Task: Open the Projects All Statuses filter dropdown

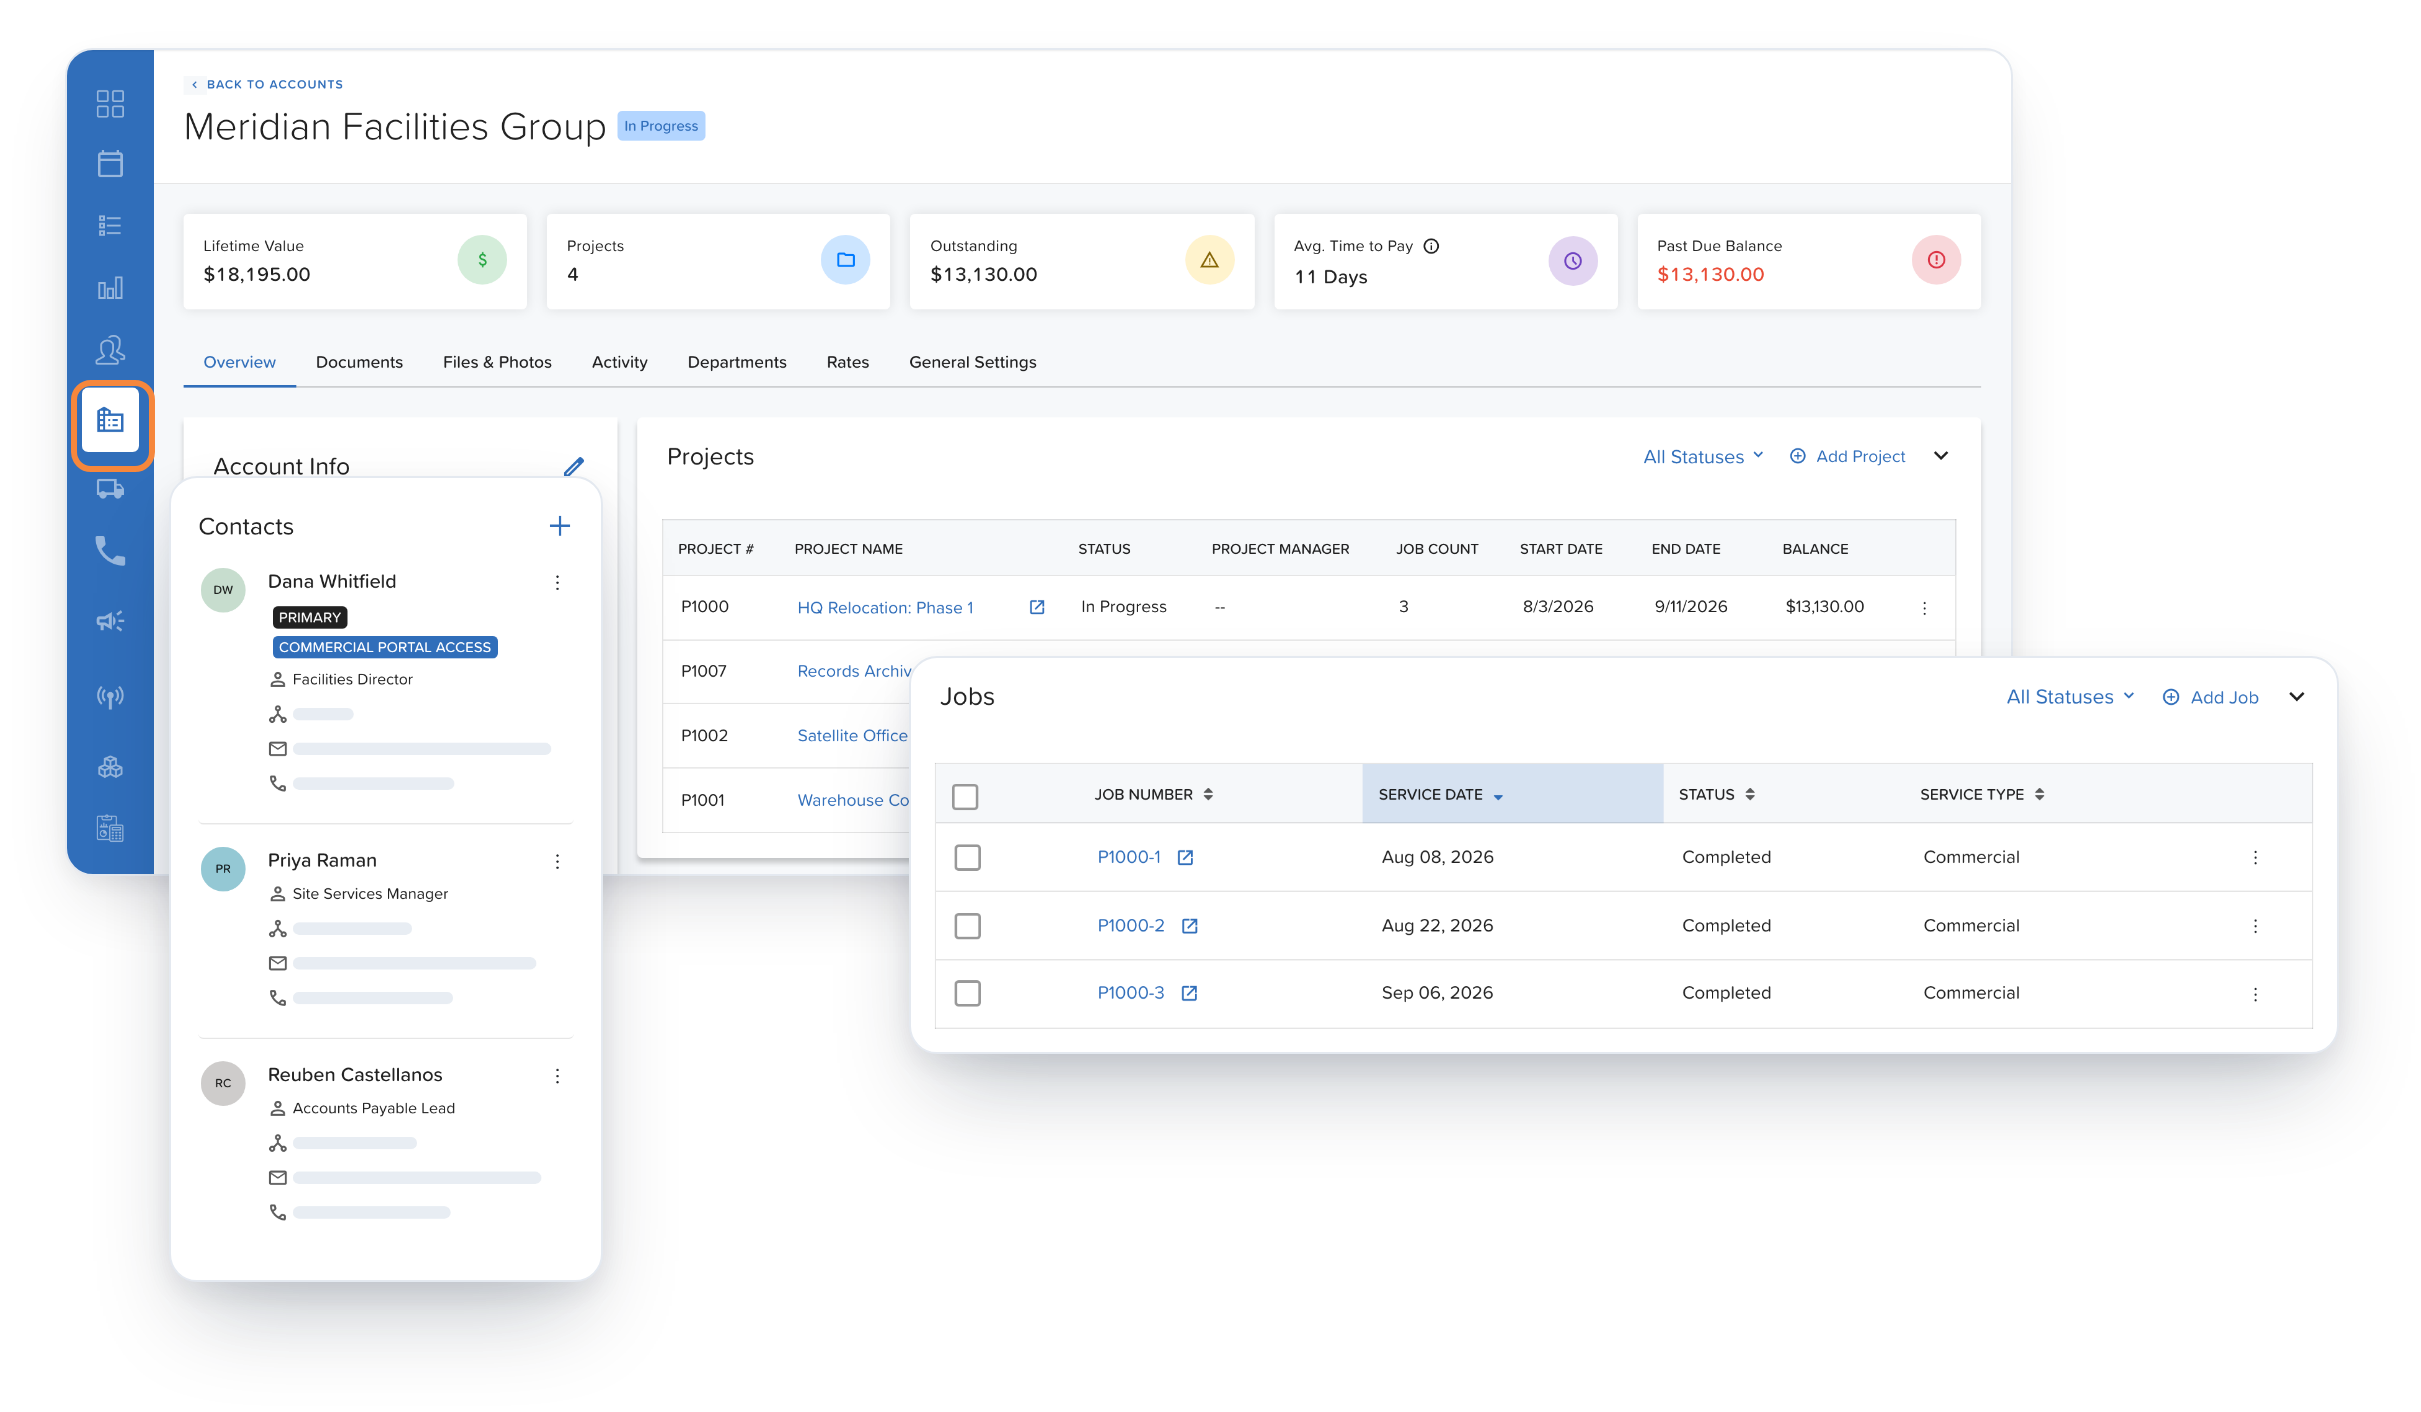Action: pyautogui.click(x=1703, y=457)
